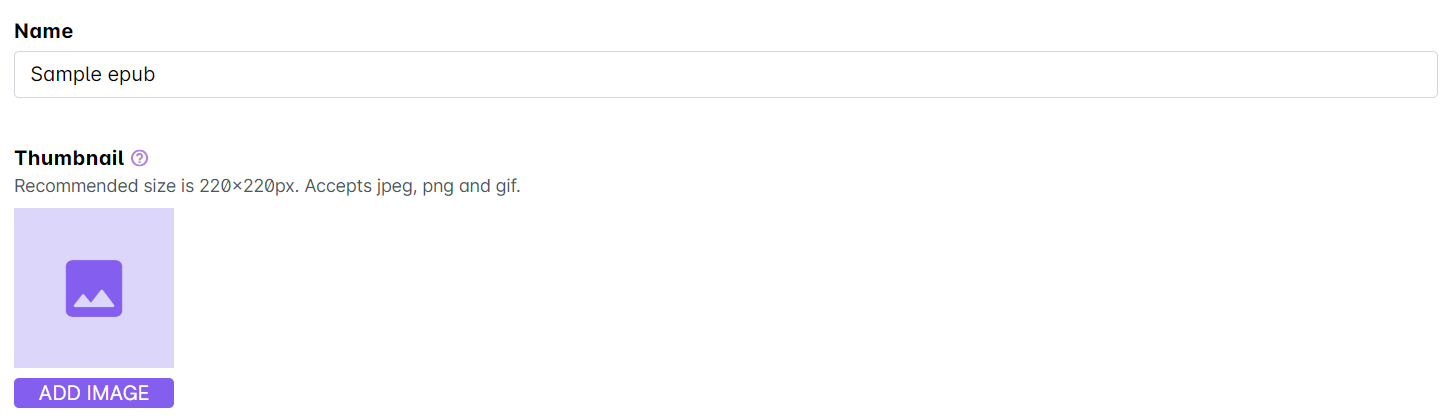Click the Thumbnail help question mark icon

click(140, 158)
